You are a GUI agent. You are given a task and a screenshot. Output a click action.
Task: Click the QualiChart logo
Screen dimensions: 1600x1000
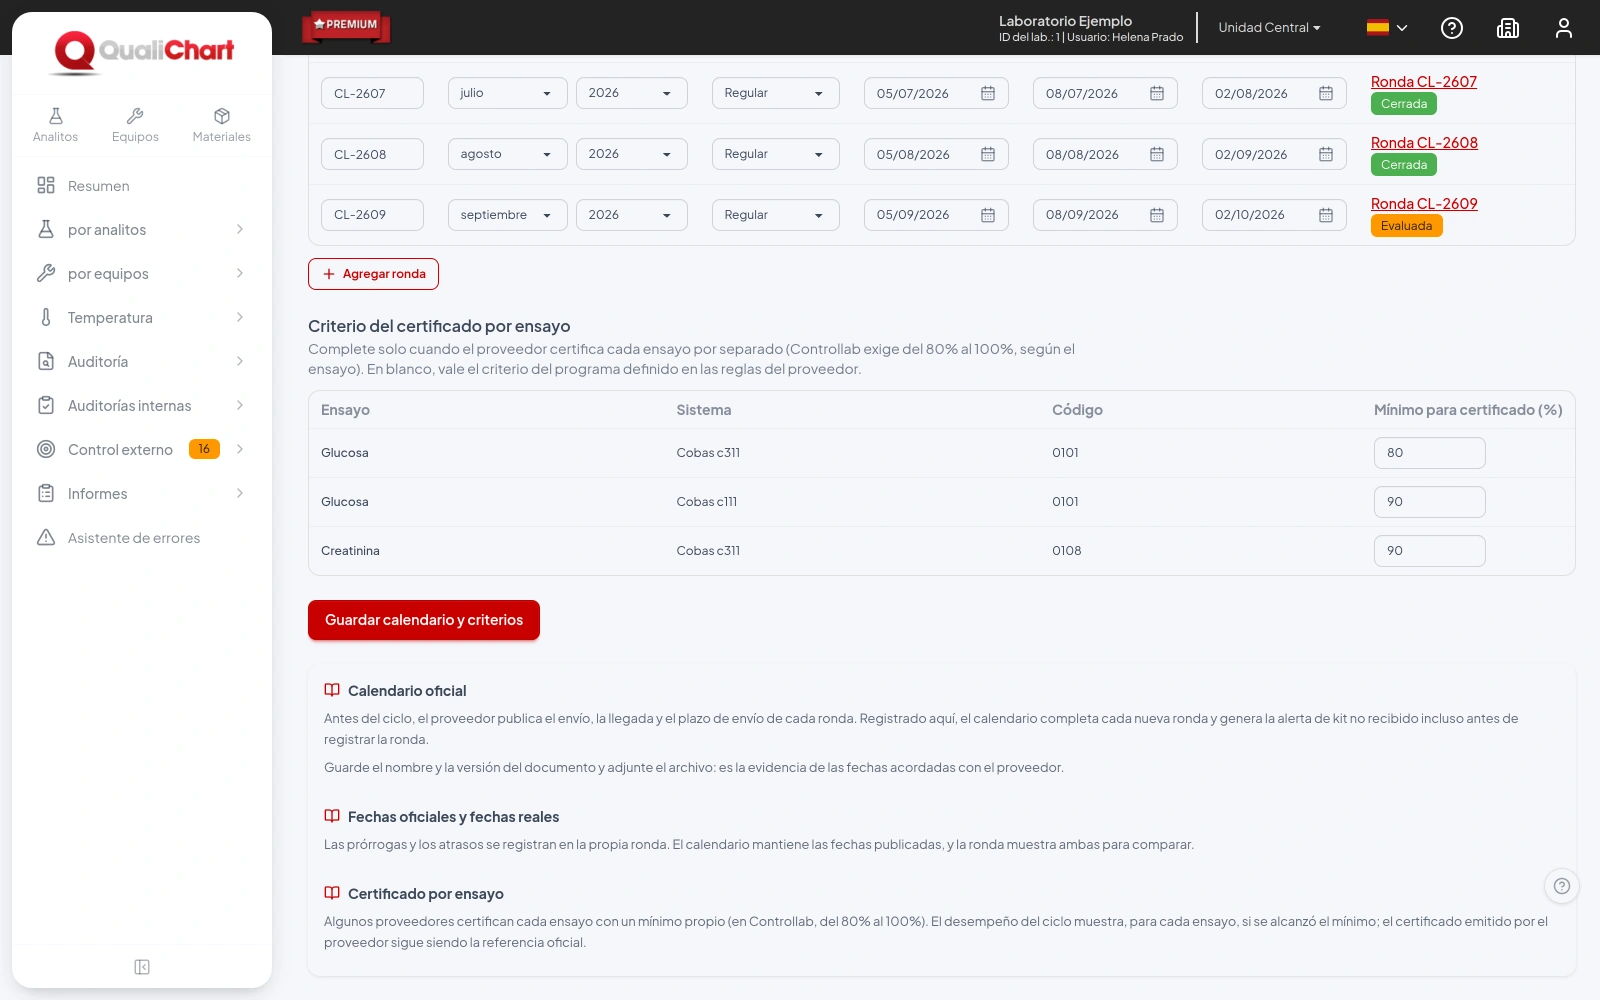point(144,52)
